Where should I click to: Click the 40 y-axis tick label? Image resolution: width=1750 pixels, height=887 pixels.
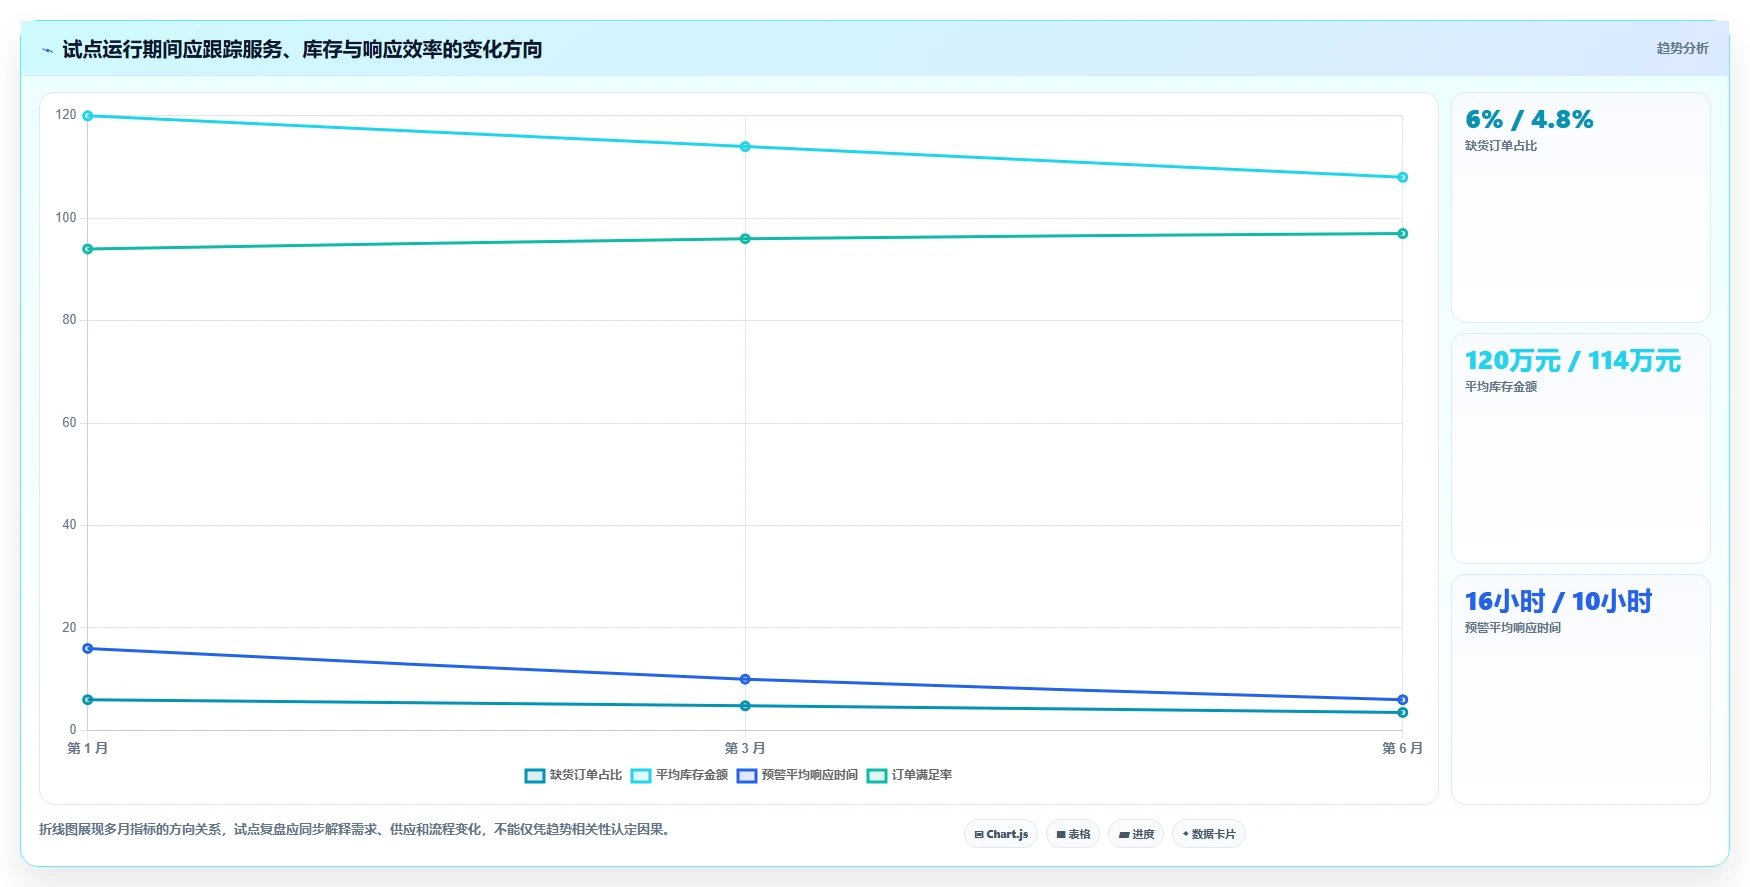pos(69,525)
